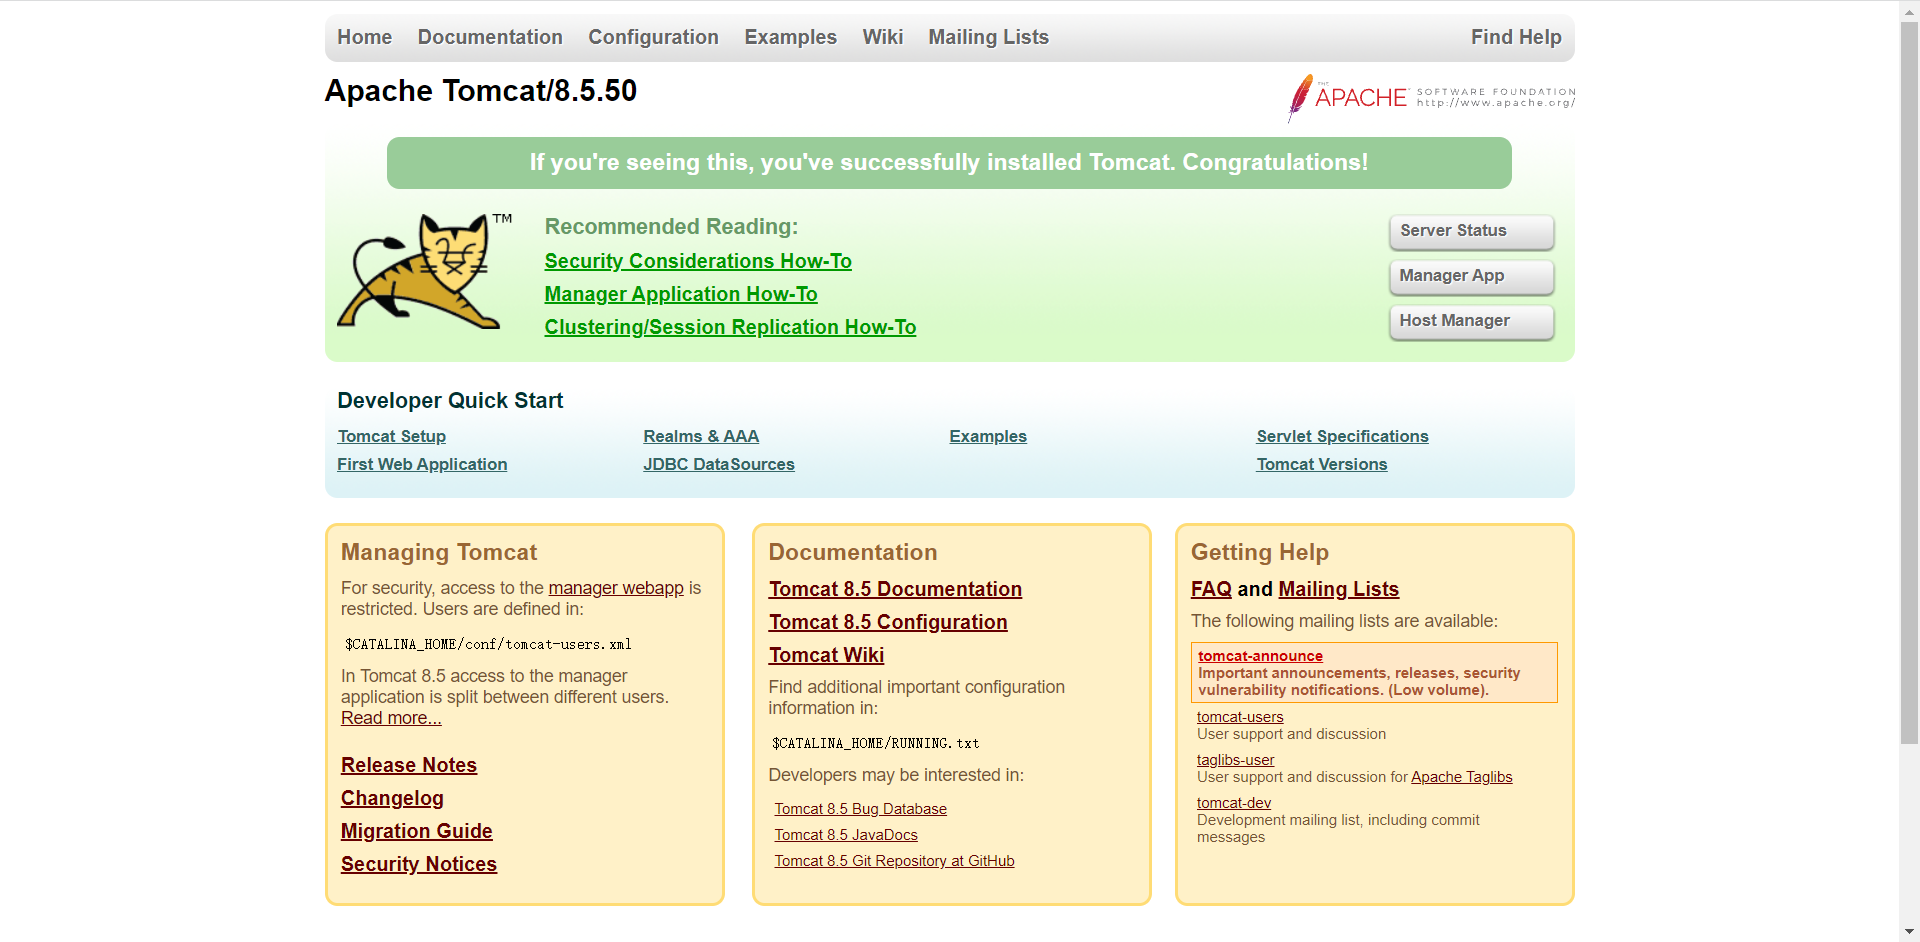Open Tomcat 8.5 Configuration link
This screenshot has height=942, width=1920.
coord(888,622)
